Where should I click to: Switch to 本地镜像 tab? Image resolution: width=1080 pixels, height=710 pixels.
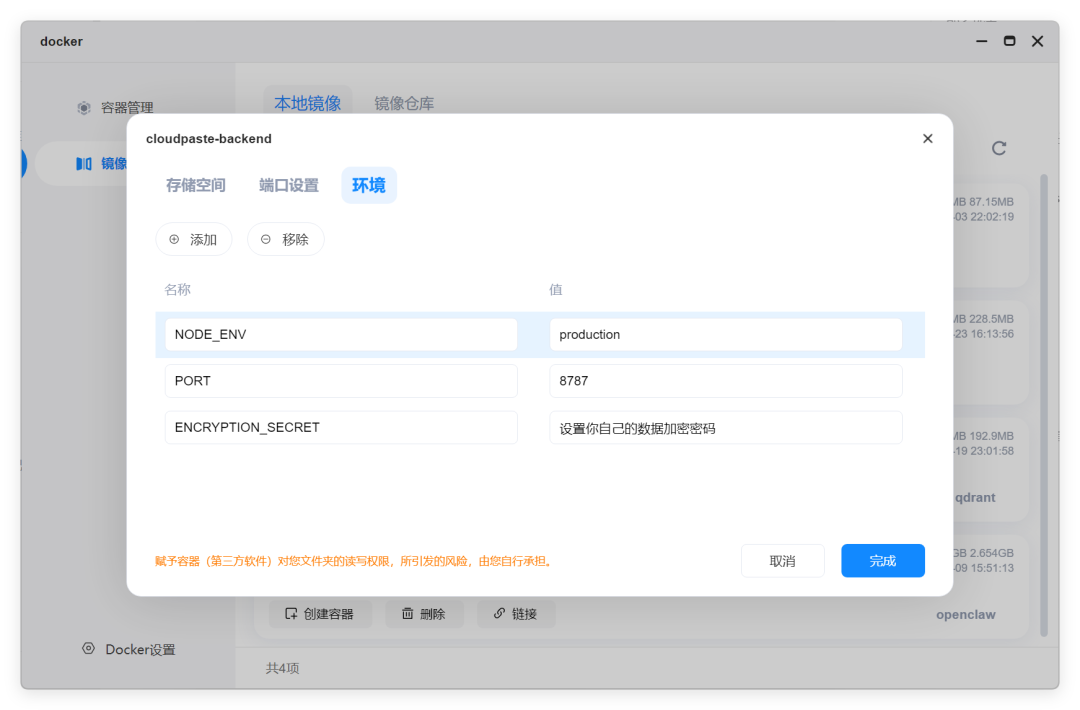pyautogui.click(x=307, y=103)
